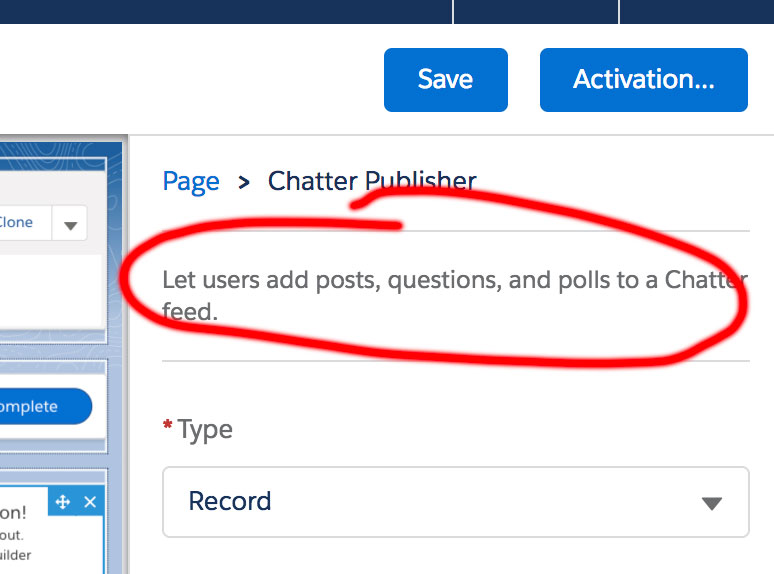
Task: Click the breadcrumb chevron separator
Action: point(244,182)
